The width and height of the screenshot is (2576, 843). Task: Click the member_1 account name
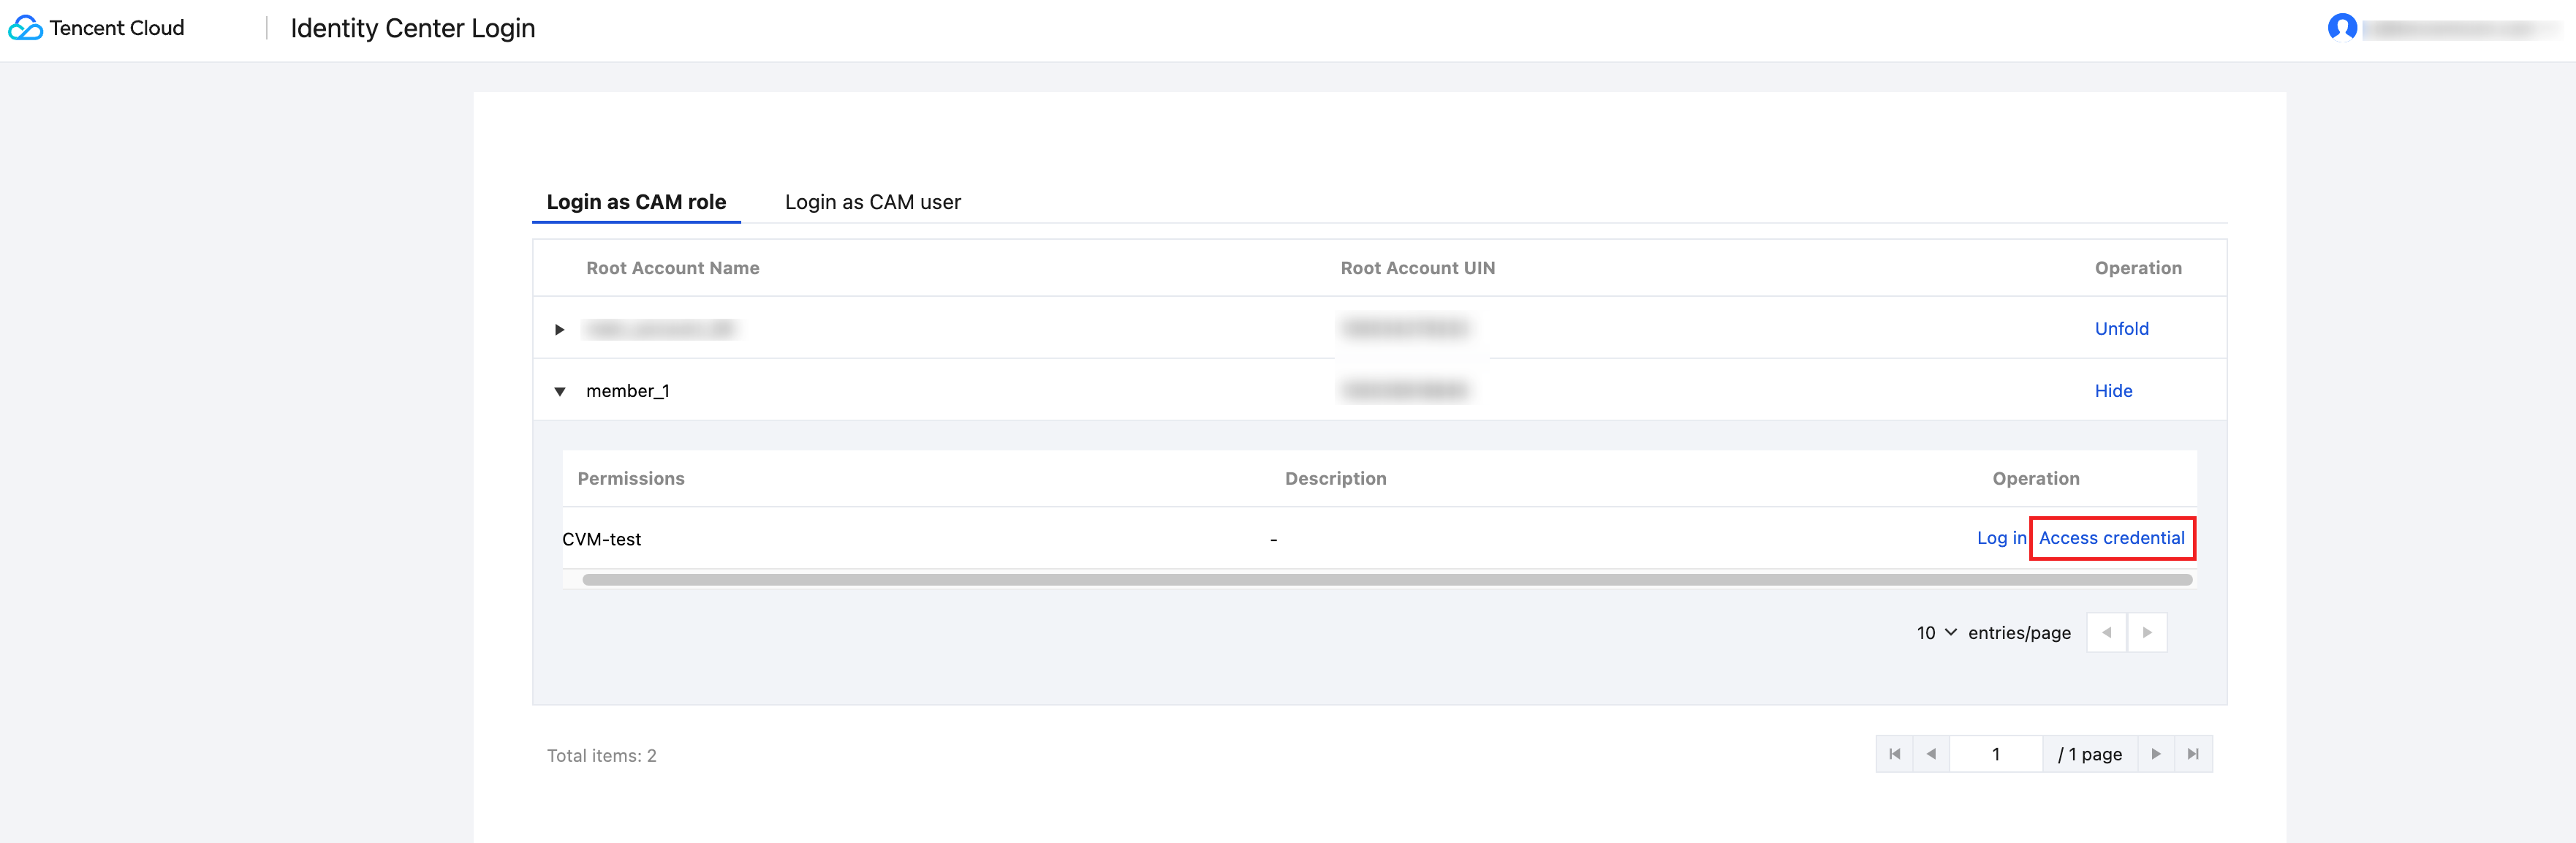coord(627,391)
